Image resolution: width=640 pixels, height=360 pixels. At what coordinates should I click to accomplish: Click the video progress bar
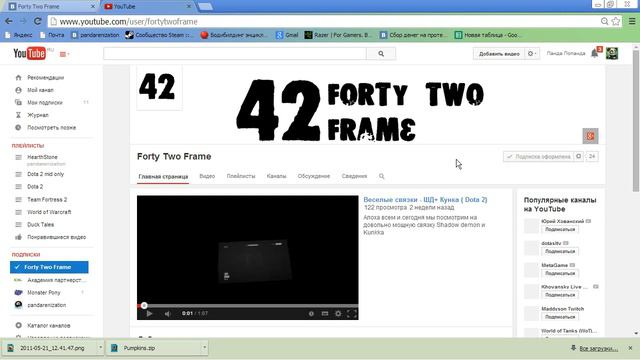(248, 305)
